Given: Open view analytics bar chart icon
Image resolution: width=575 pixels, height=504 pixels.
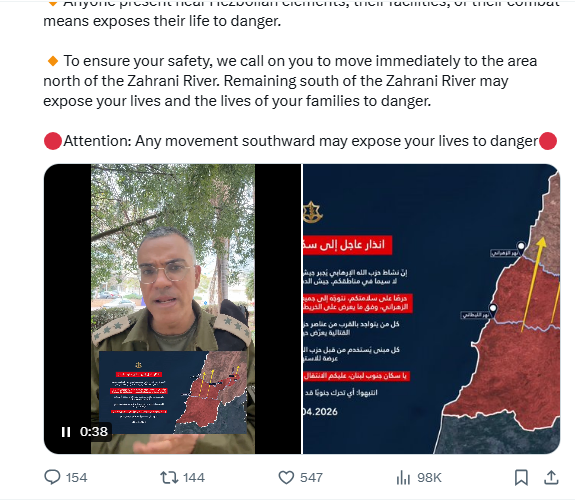Looking at the screenshot, I should pos(403,477).
